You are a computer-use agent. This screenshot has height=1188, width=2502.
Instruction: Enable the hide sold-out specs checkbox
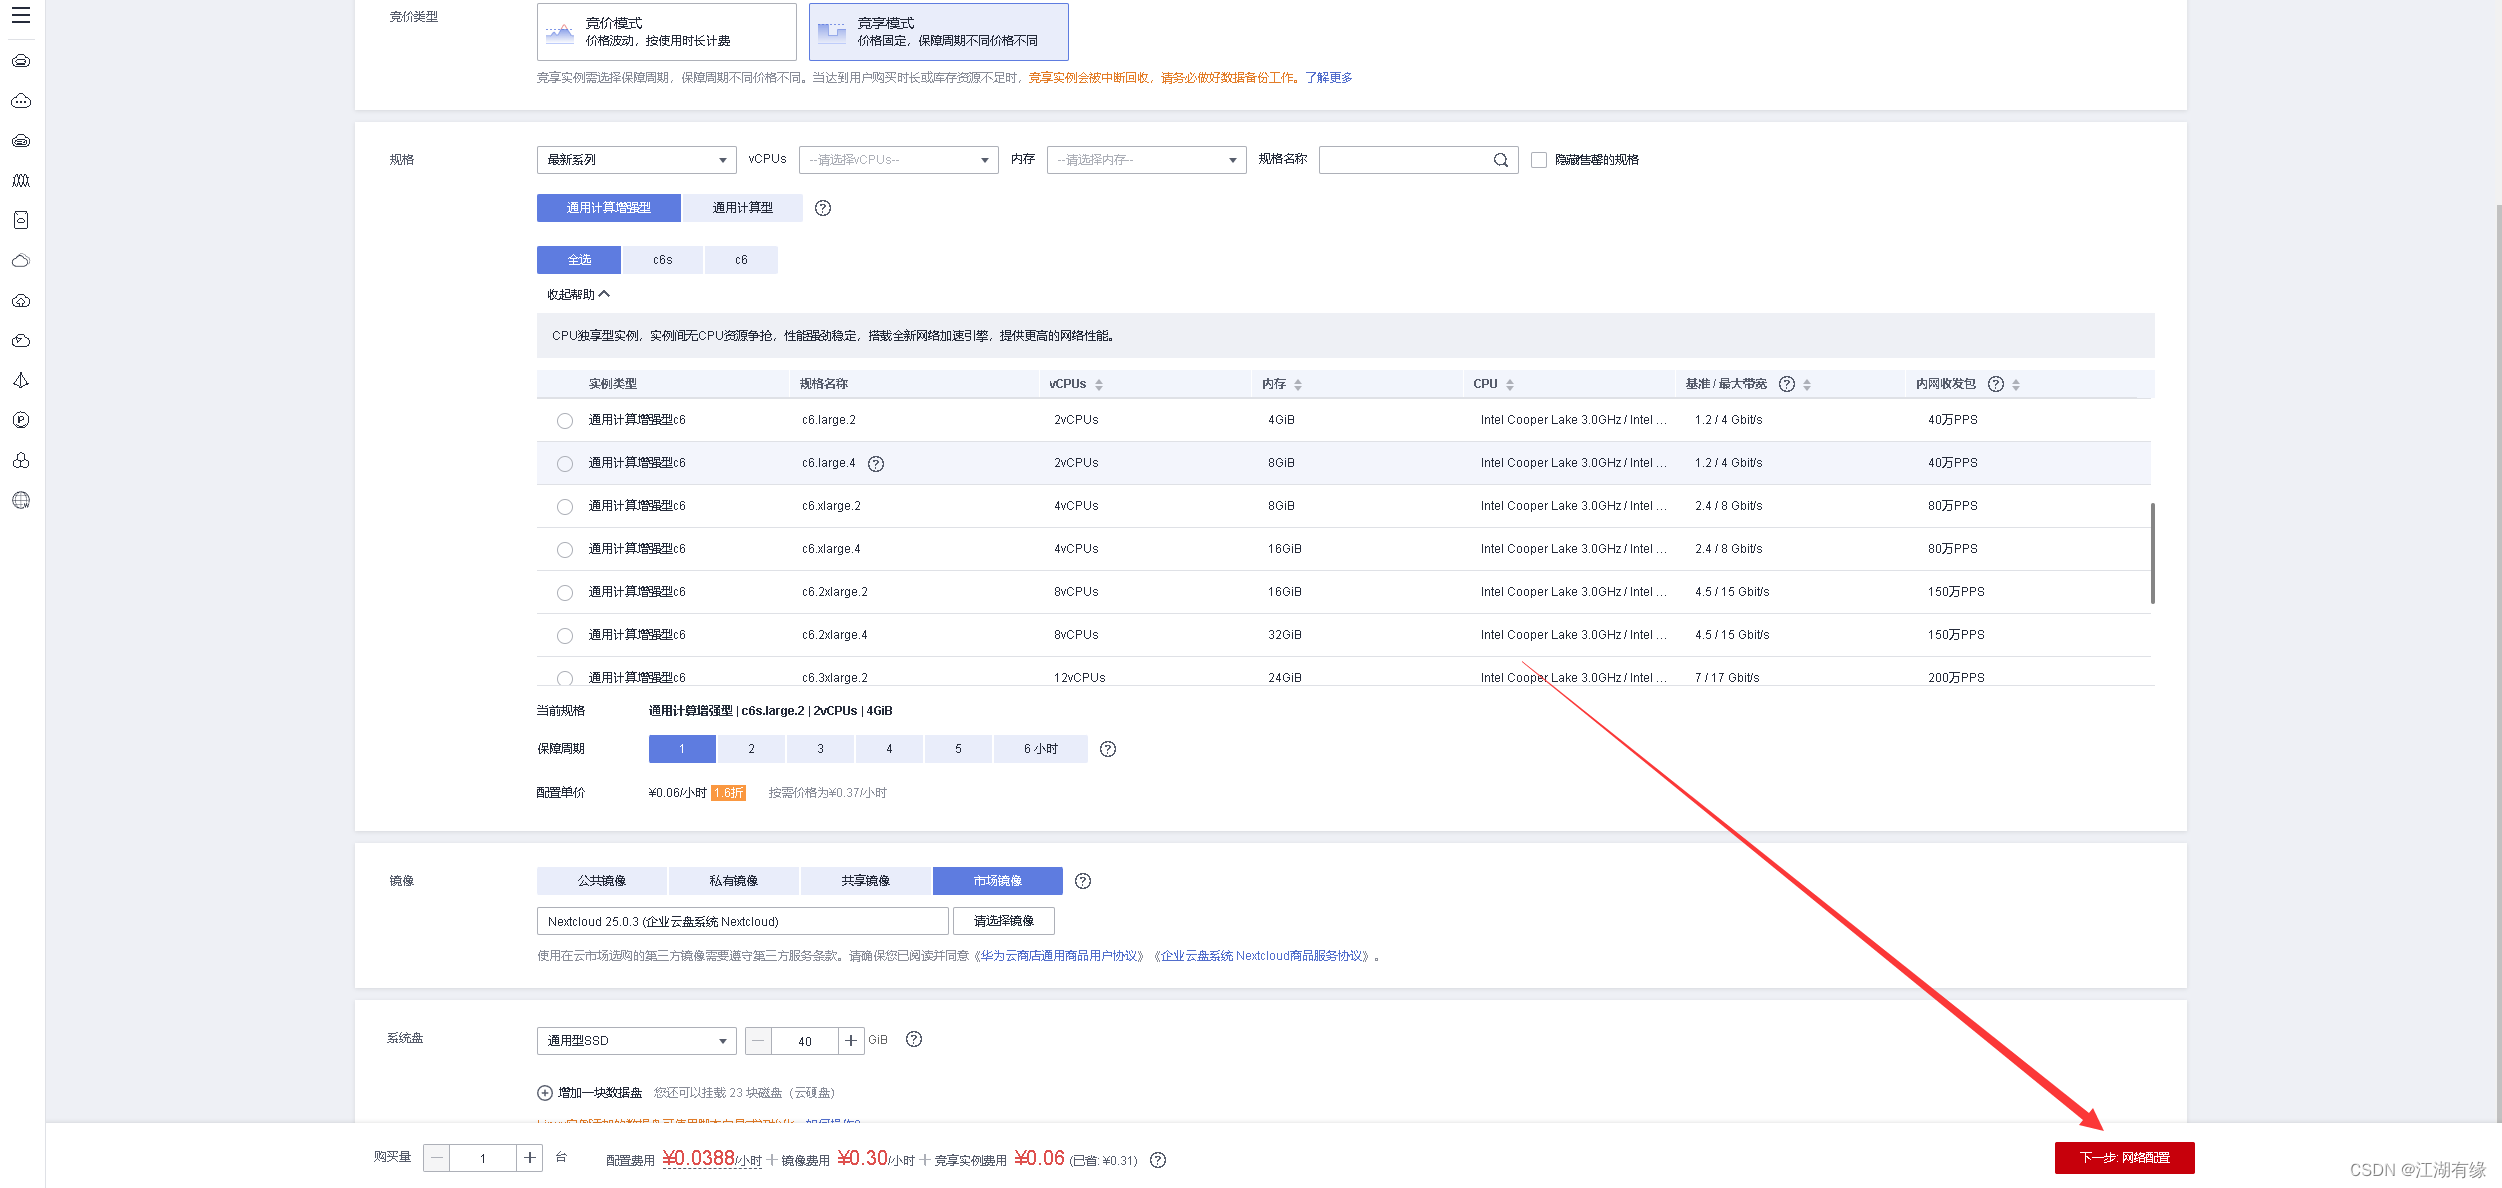point(1539,160)
